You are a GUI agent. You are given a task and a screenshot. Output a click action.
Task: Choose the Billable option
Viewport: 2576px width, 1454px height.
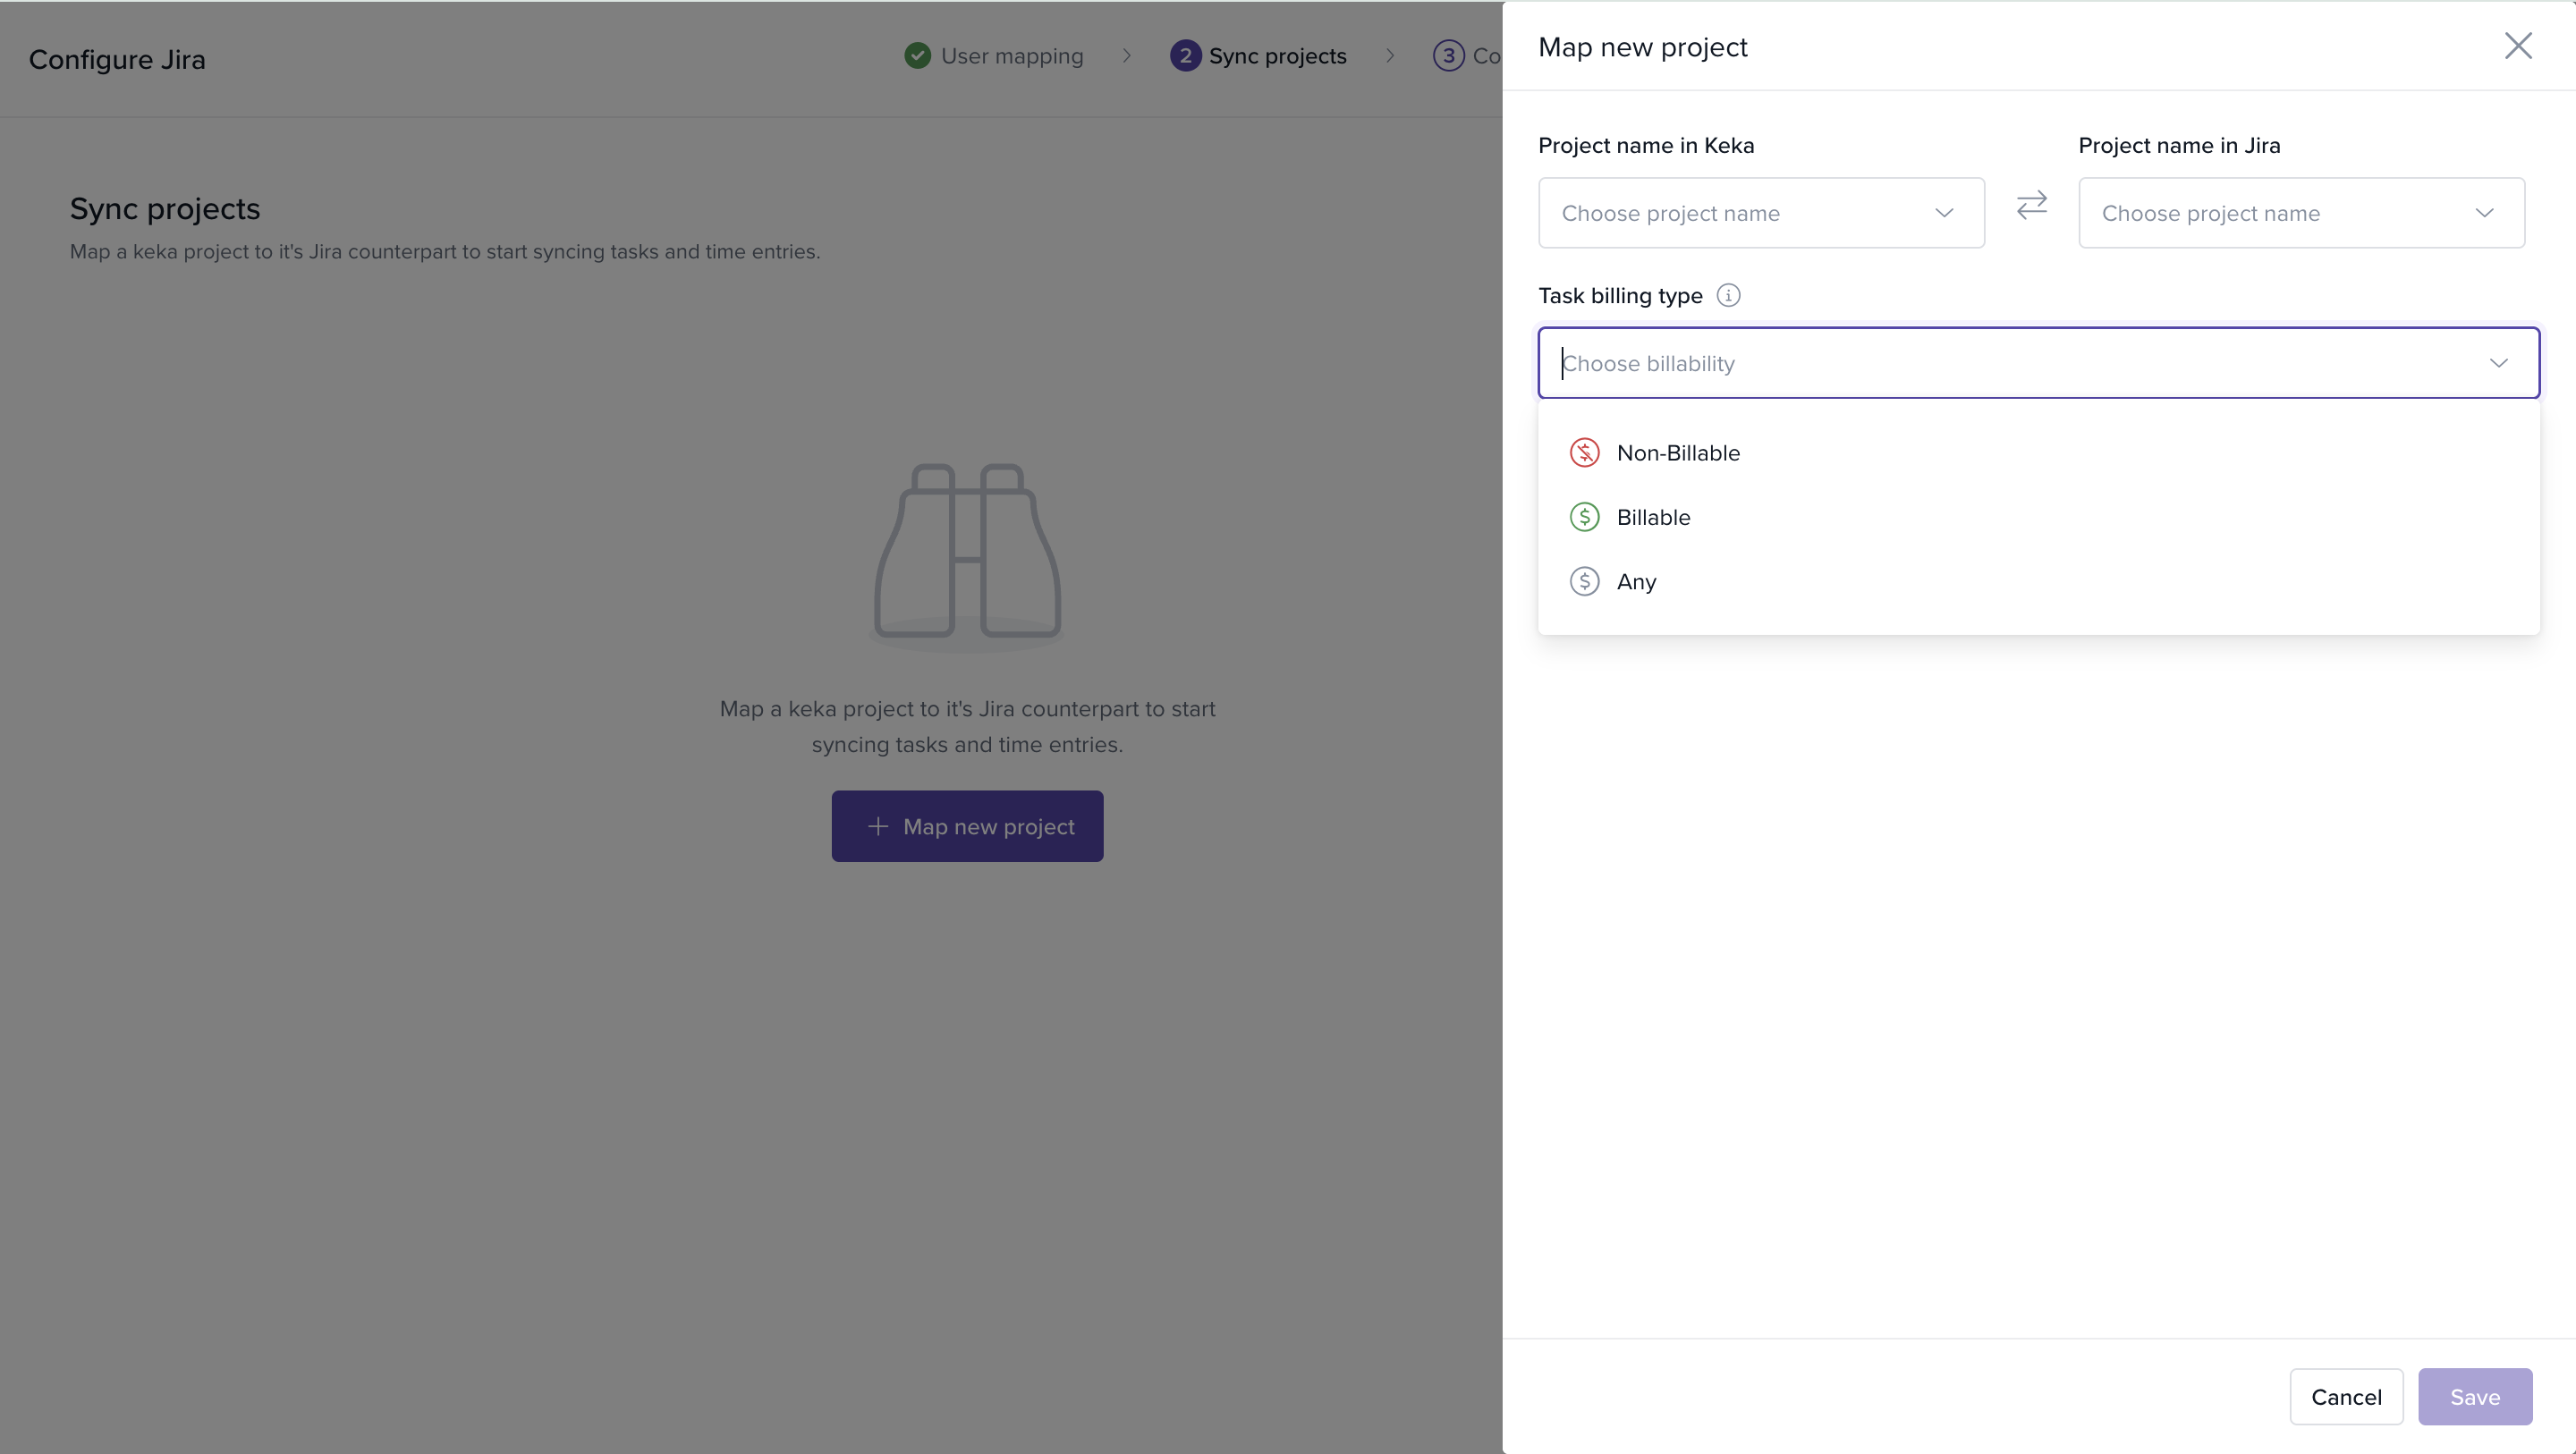pyautogui.click(x=1654, y=517)
